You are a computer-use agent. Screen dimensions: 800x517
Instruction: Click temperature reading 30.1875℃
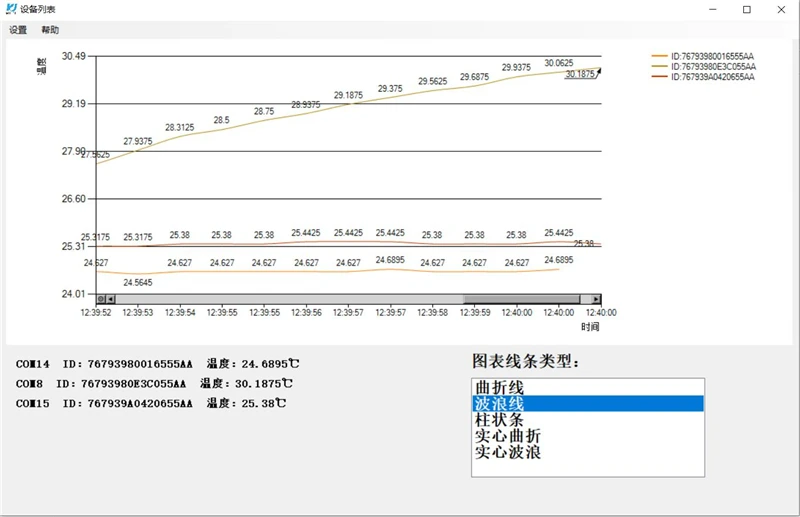pyautogui.click(x=264, y=383)
